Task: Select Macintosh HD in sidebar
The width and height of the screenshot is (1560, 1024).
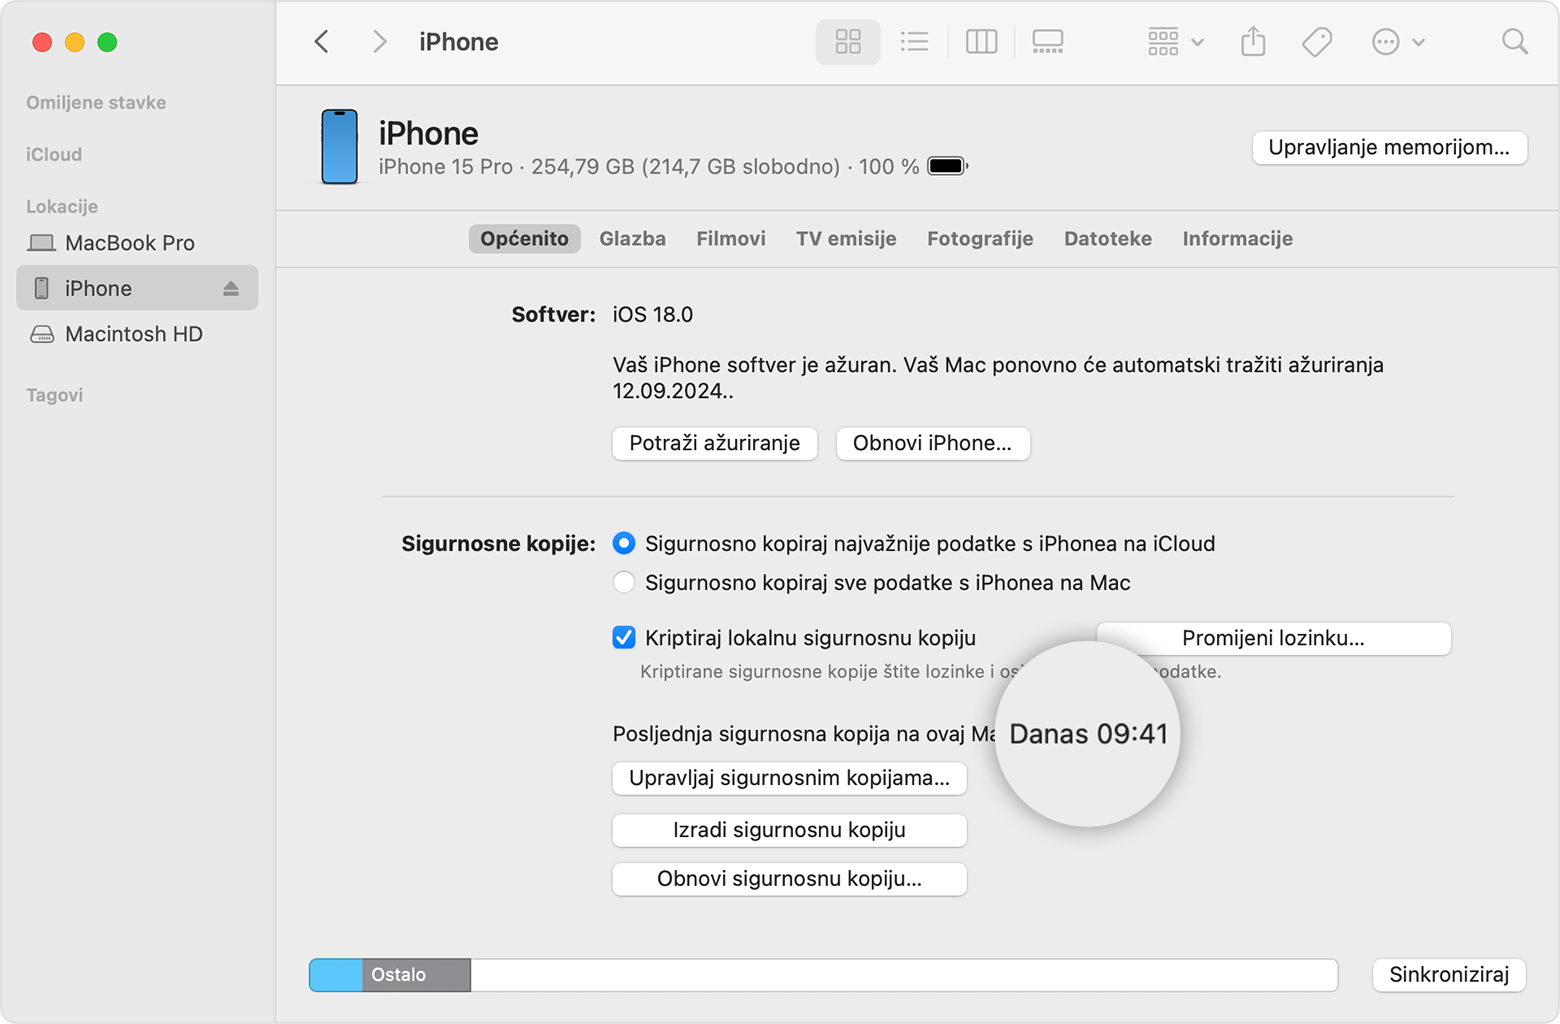Action: tap(137, 334)
